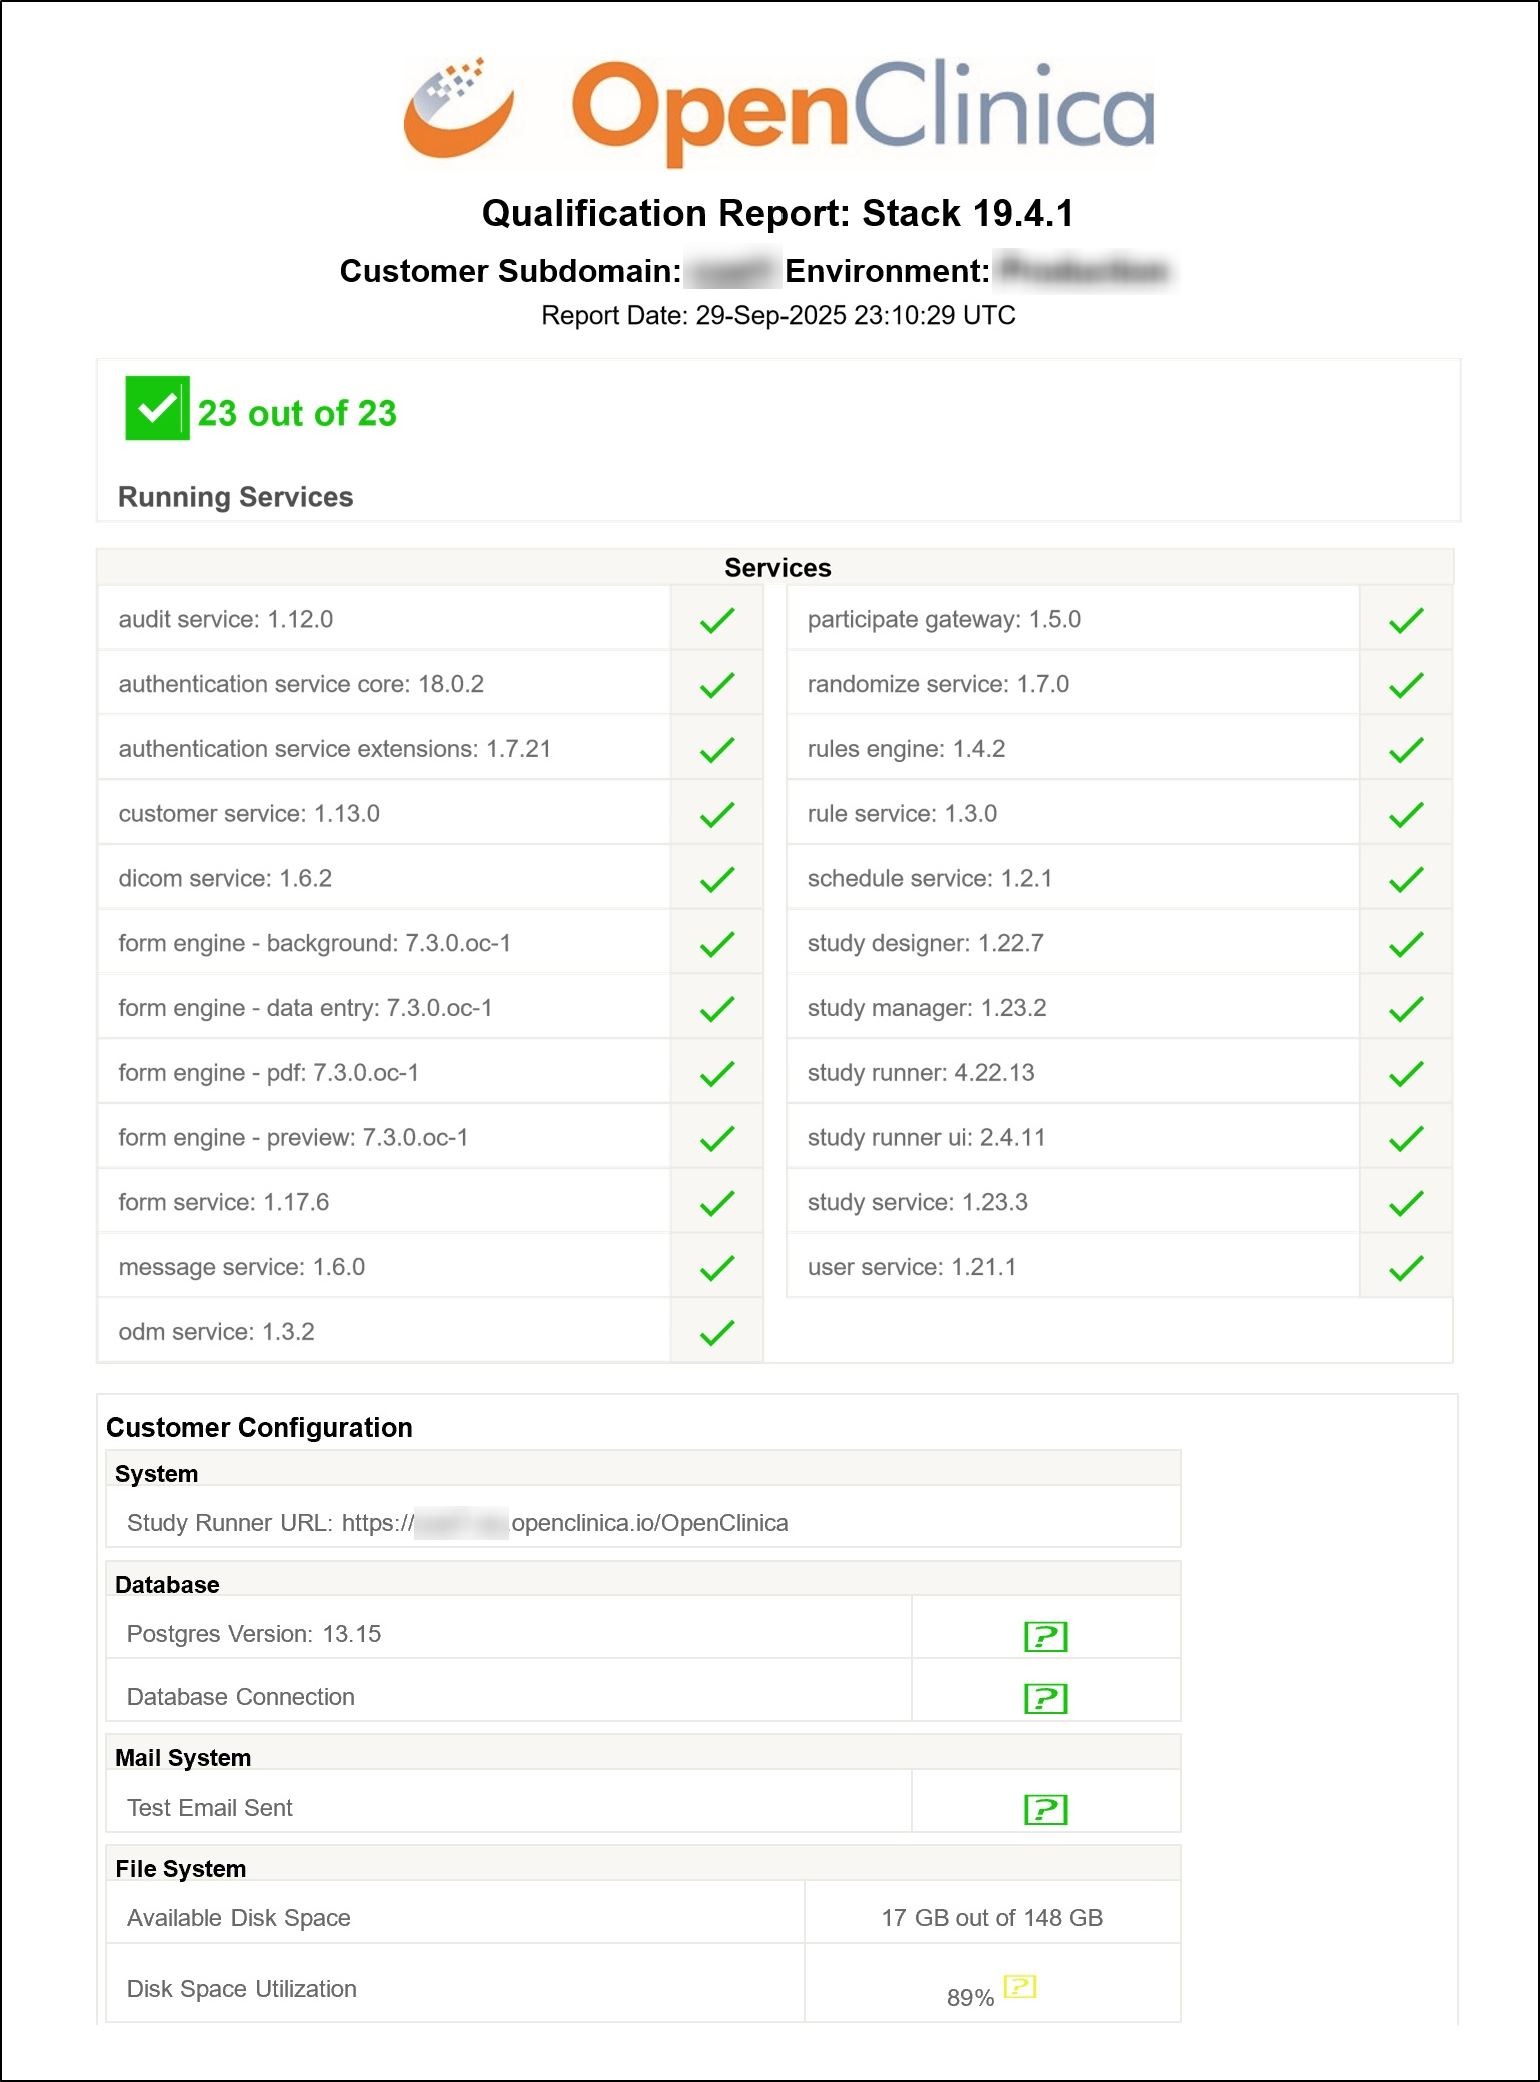Click the Qualification Report Stack 19.4.1 title
Viewport: 1540px width, 2082px height.
(x=778, y=213)
